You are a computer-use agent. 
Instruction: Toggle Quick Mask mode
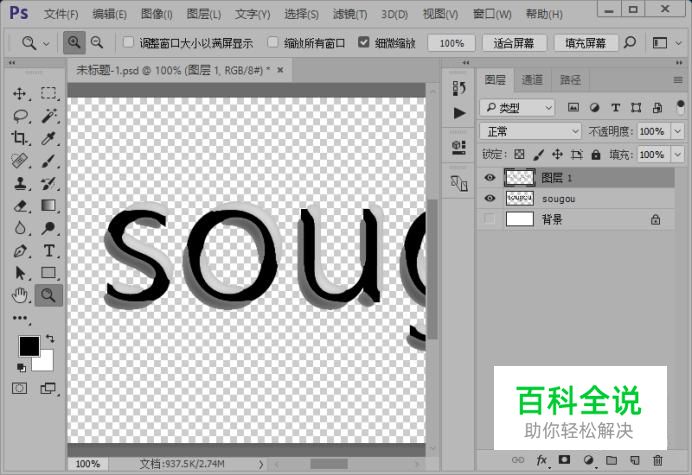[19, 388]
